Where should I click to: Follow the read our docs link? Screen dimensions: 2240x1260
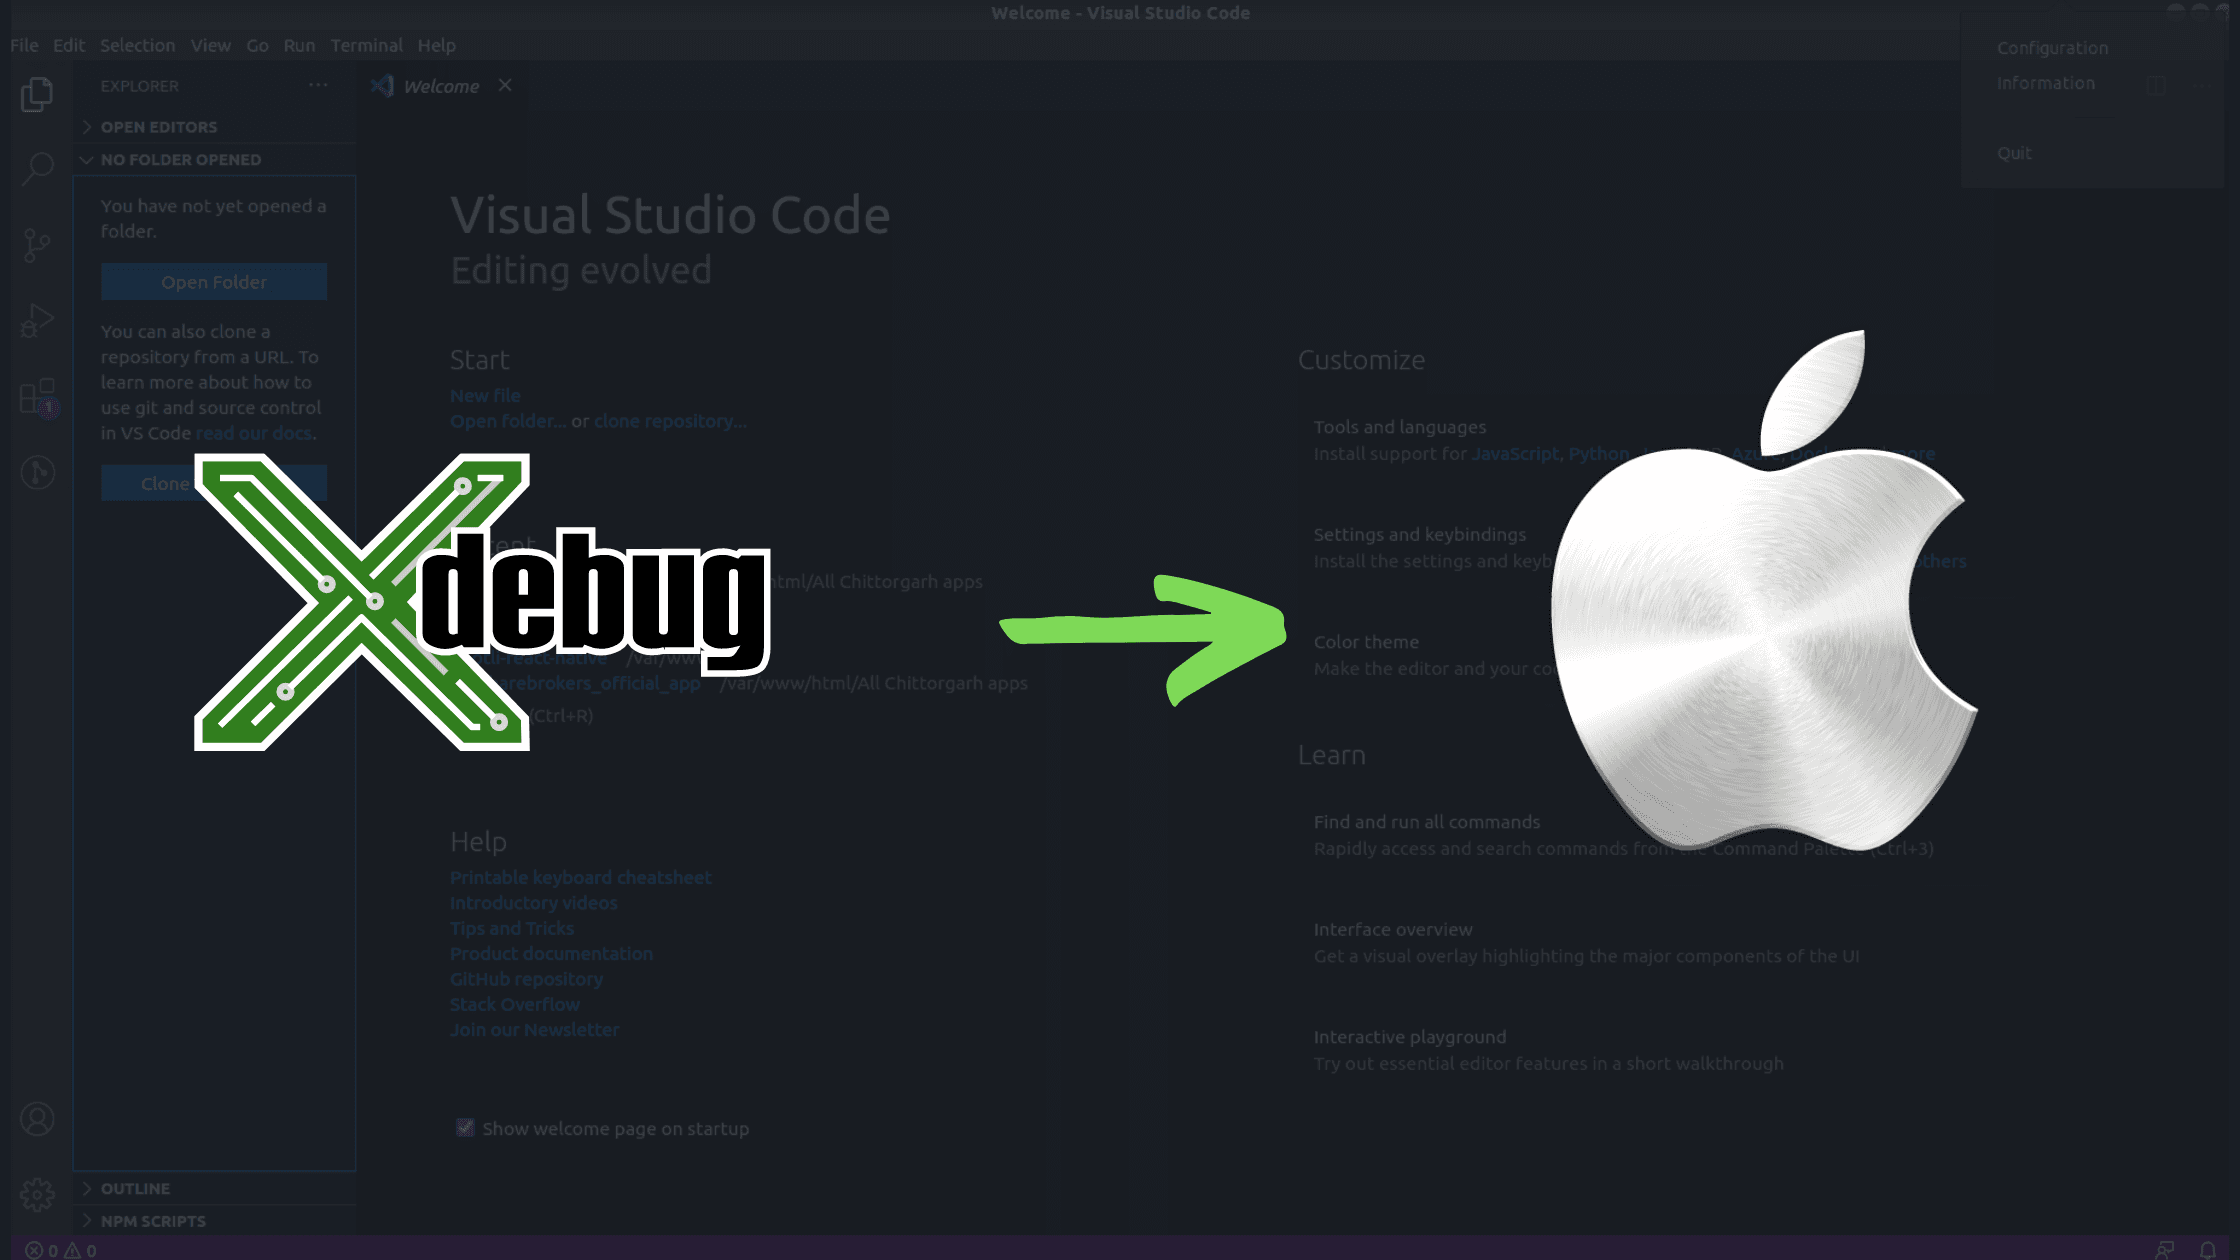254,433
